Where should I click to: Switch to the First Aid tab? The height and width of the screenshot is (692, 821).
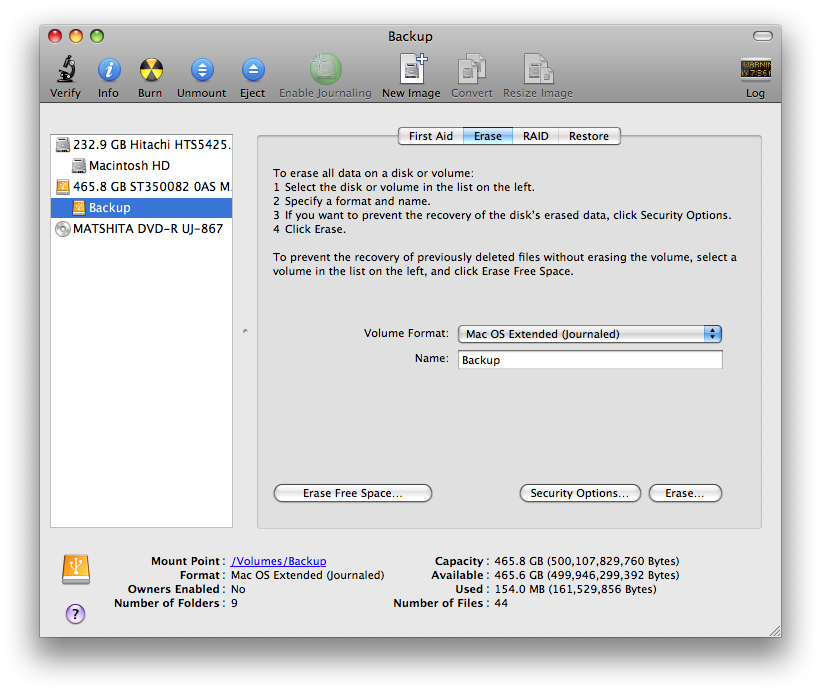point(430,136)
